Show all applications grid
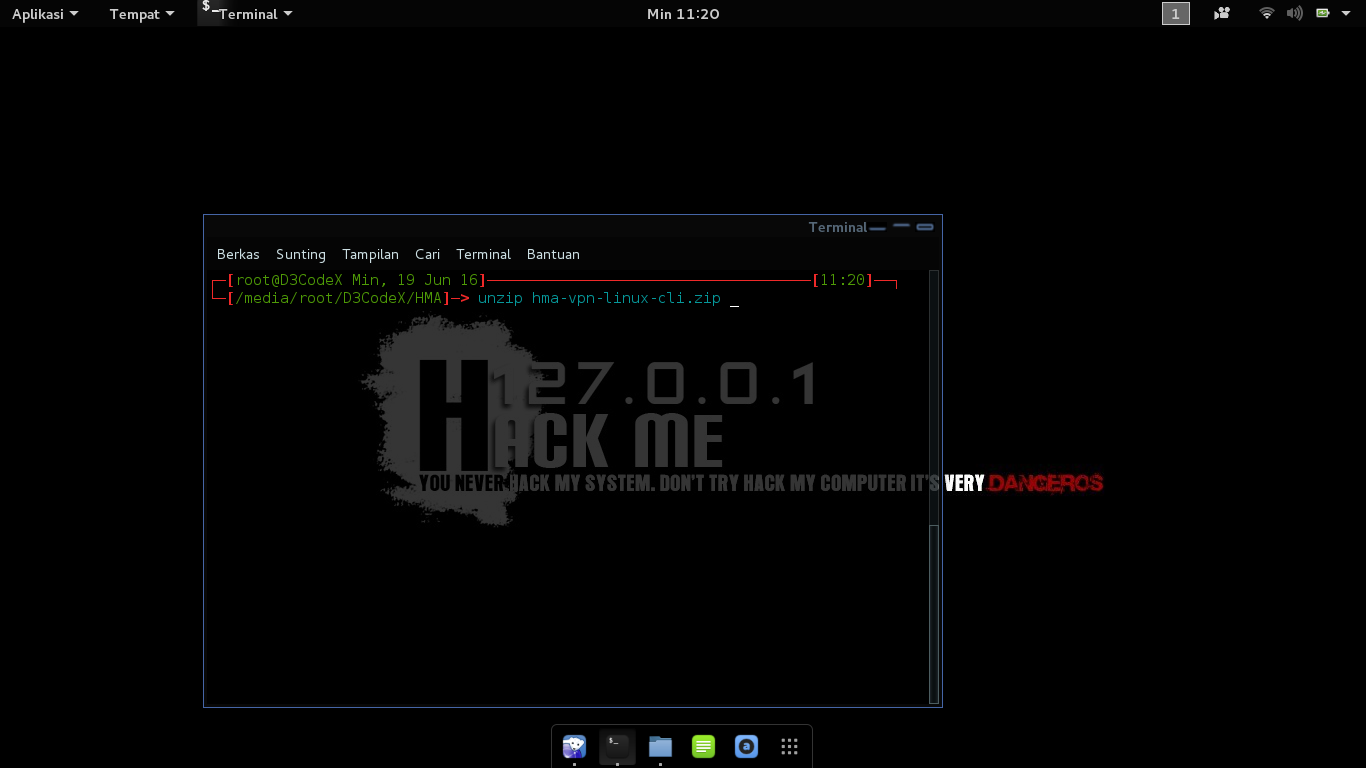 pyautogui.click(x=789, y=746)
